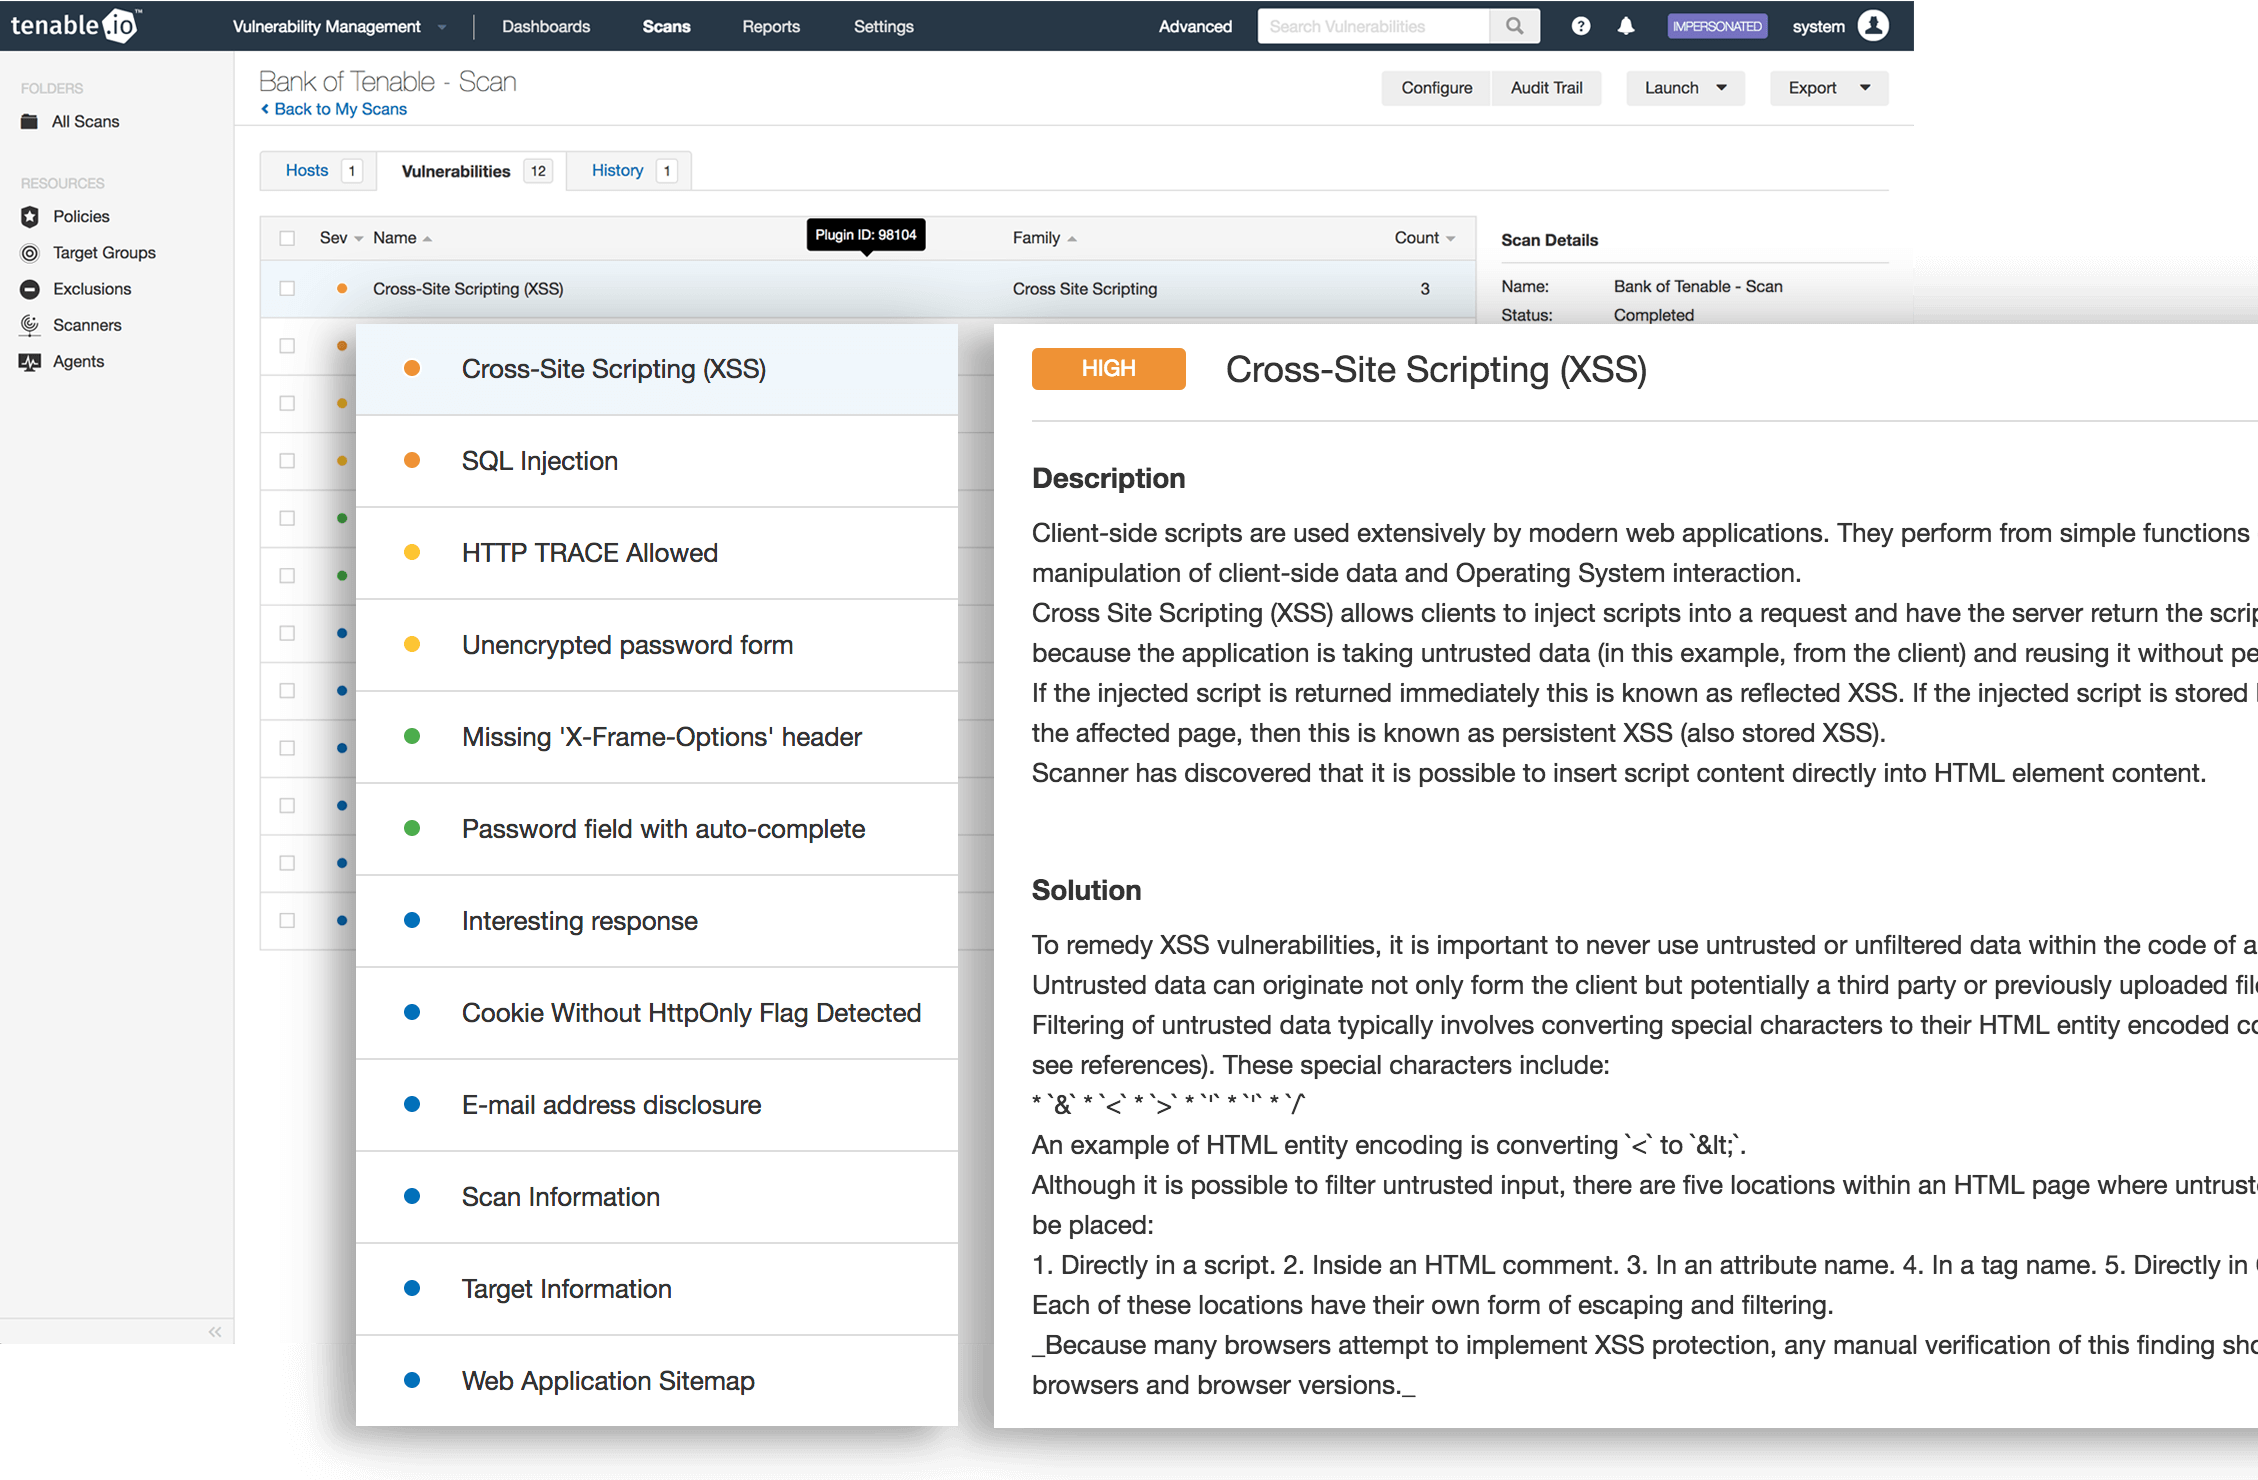The image size is (2258, 1480).
Task: Click the Policies shield icon
Action: pyautogui.click(x=30, y=216)
